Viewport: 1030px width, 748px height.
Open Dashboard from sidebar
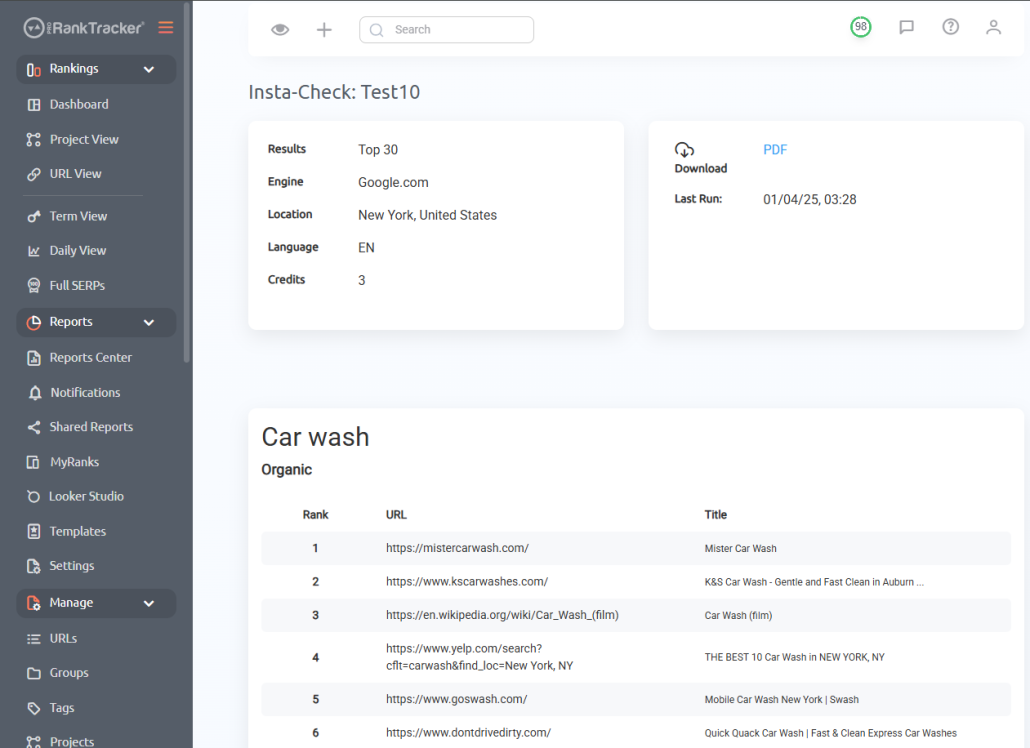coord(79,104)
